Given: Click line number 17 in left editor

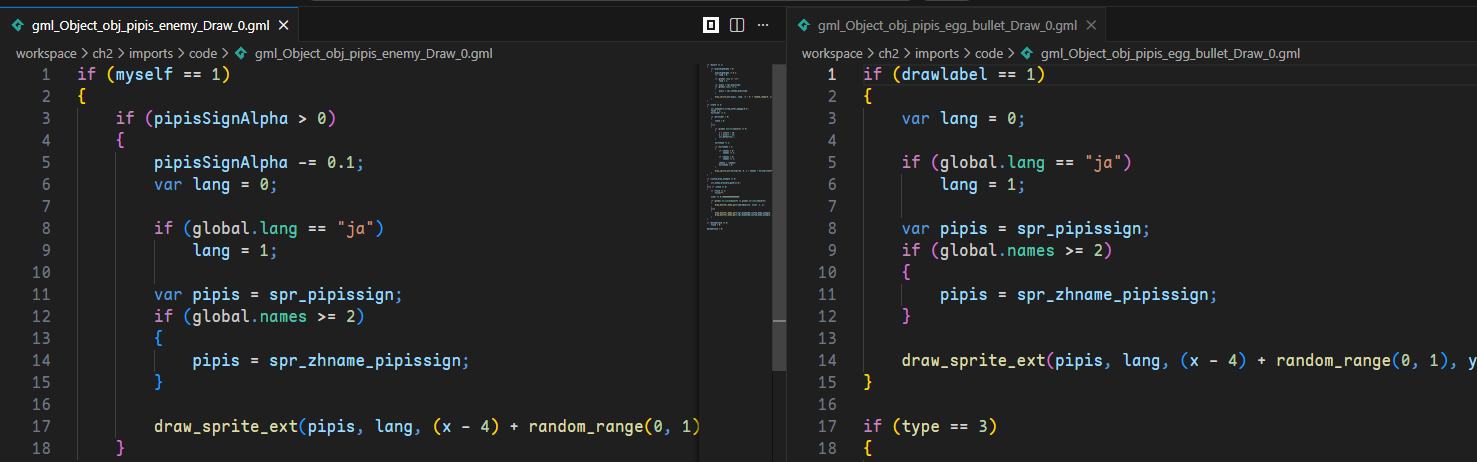Looking at the screenshot, I should (41, 427).
